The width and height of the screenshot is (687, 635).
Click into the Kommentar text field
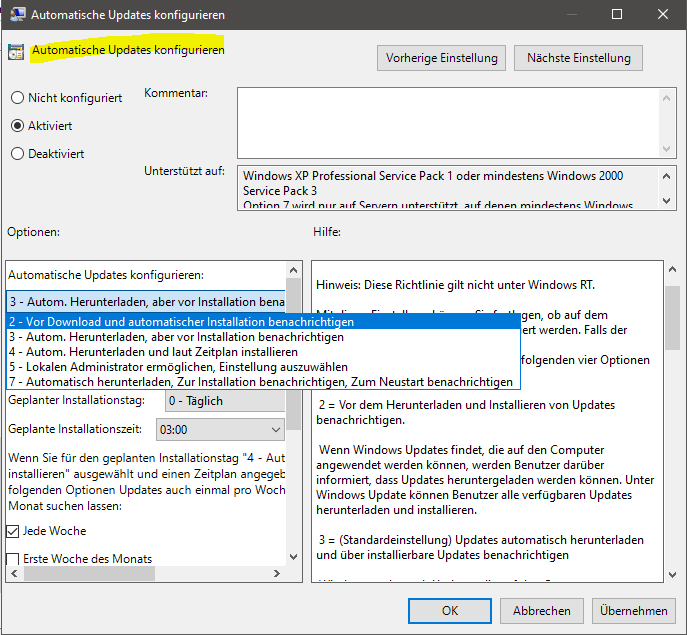coord(448,123)
